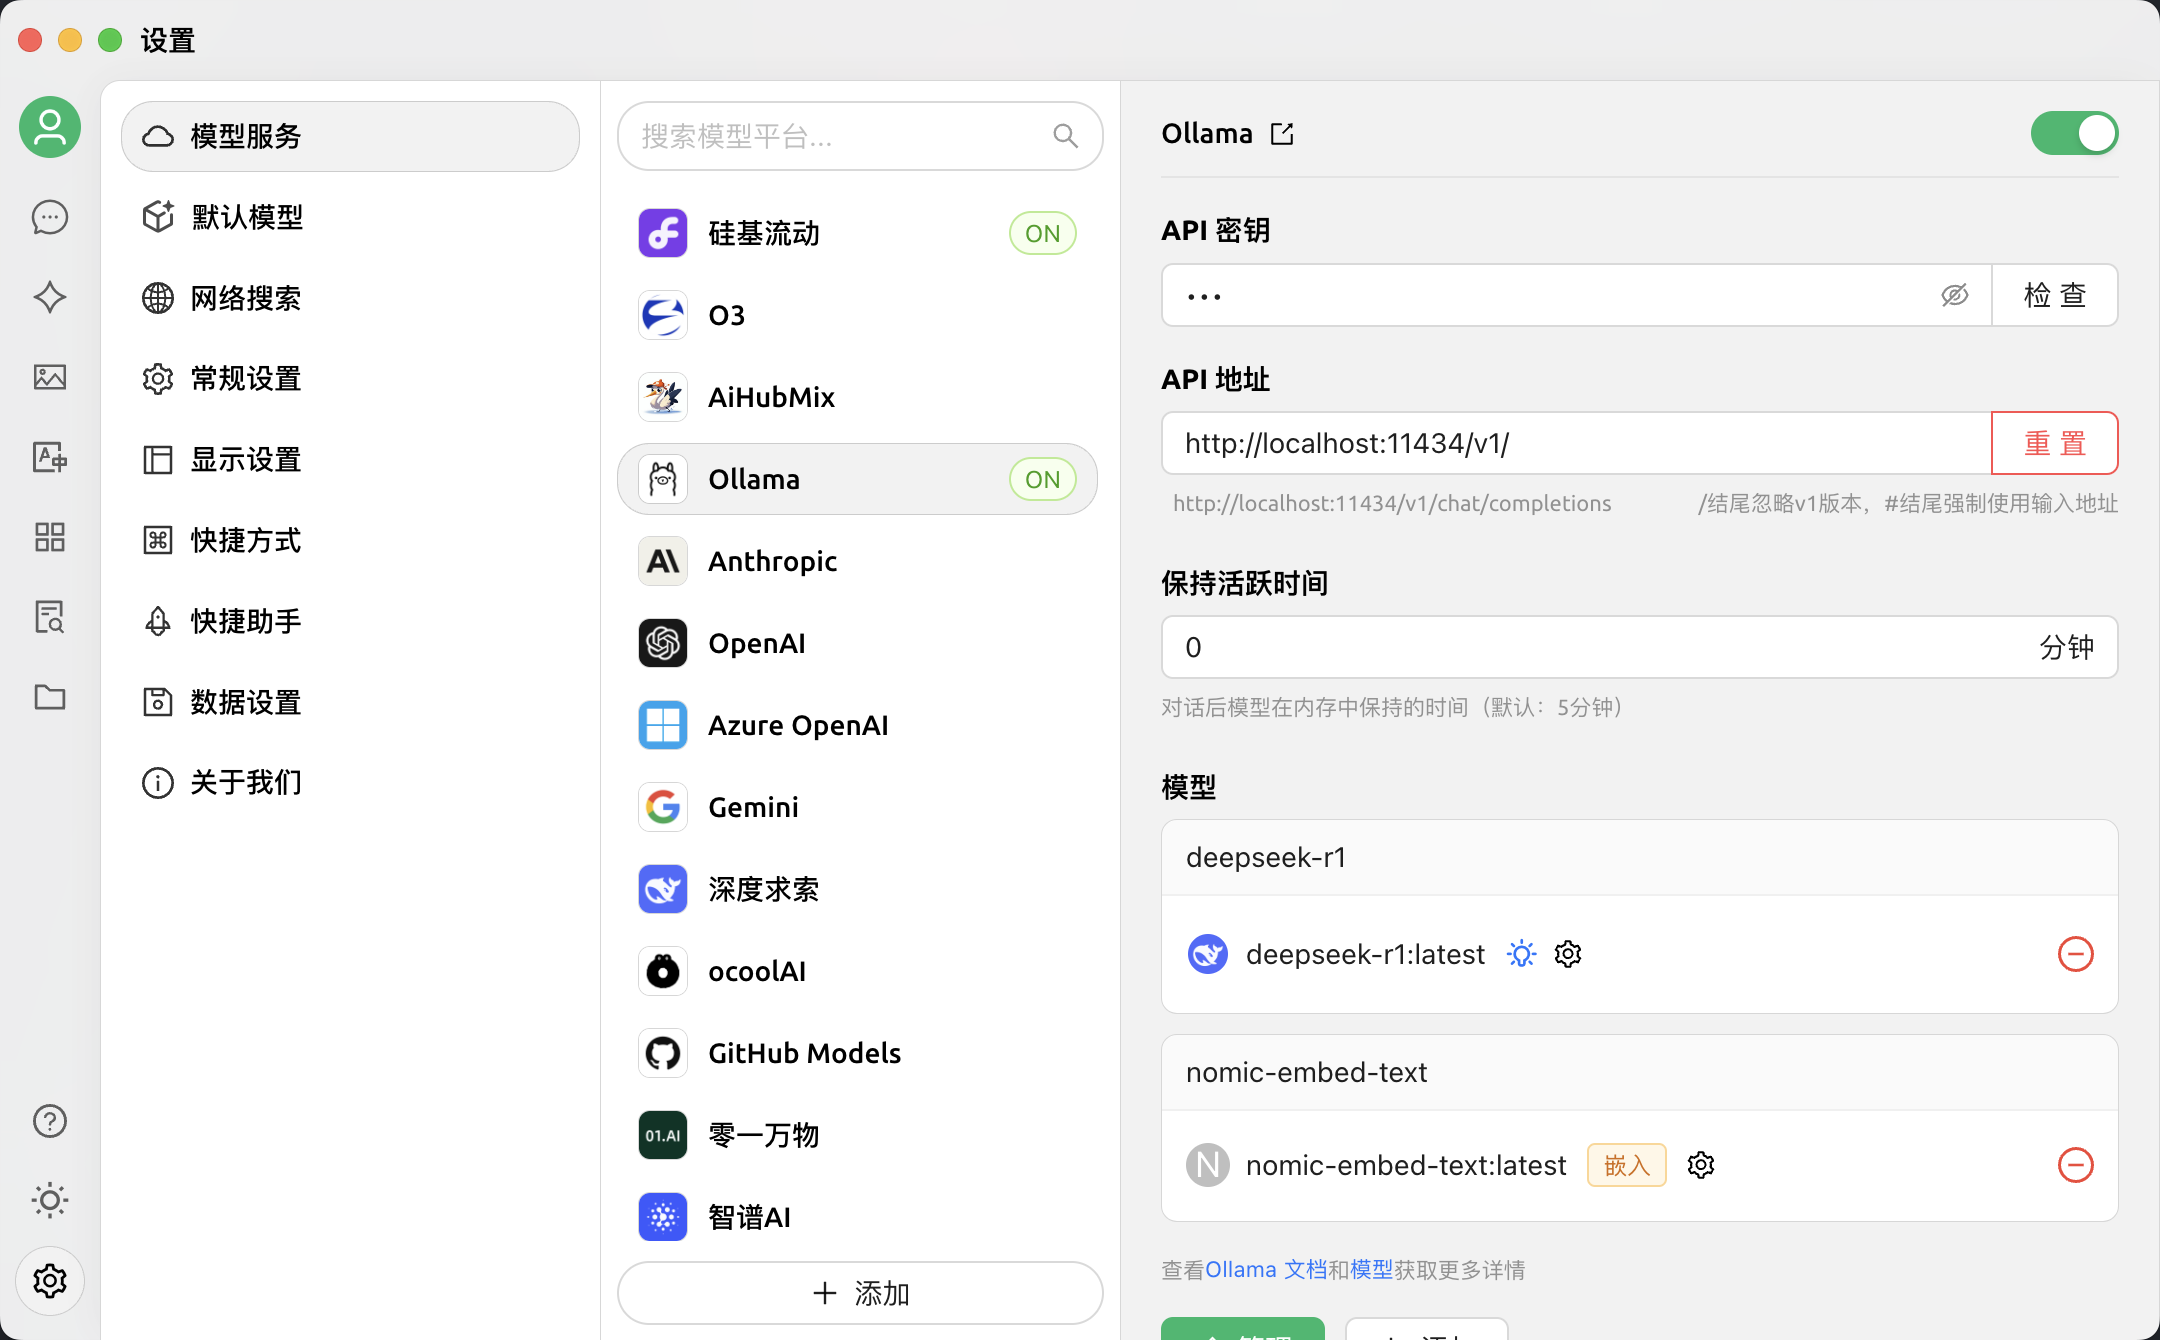Screen dimensions: 2160x1340
Task: Select the AiHubMix provider
Action: pos(858,397)
